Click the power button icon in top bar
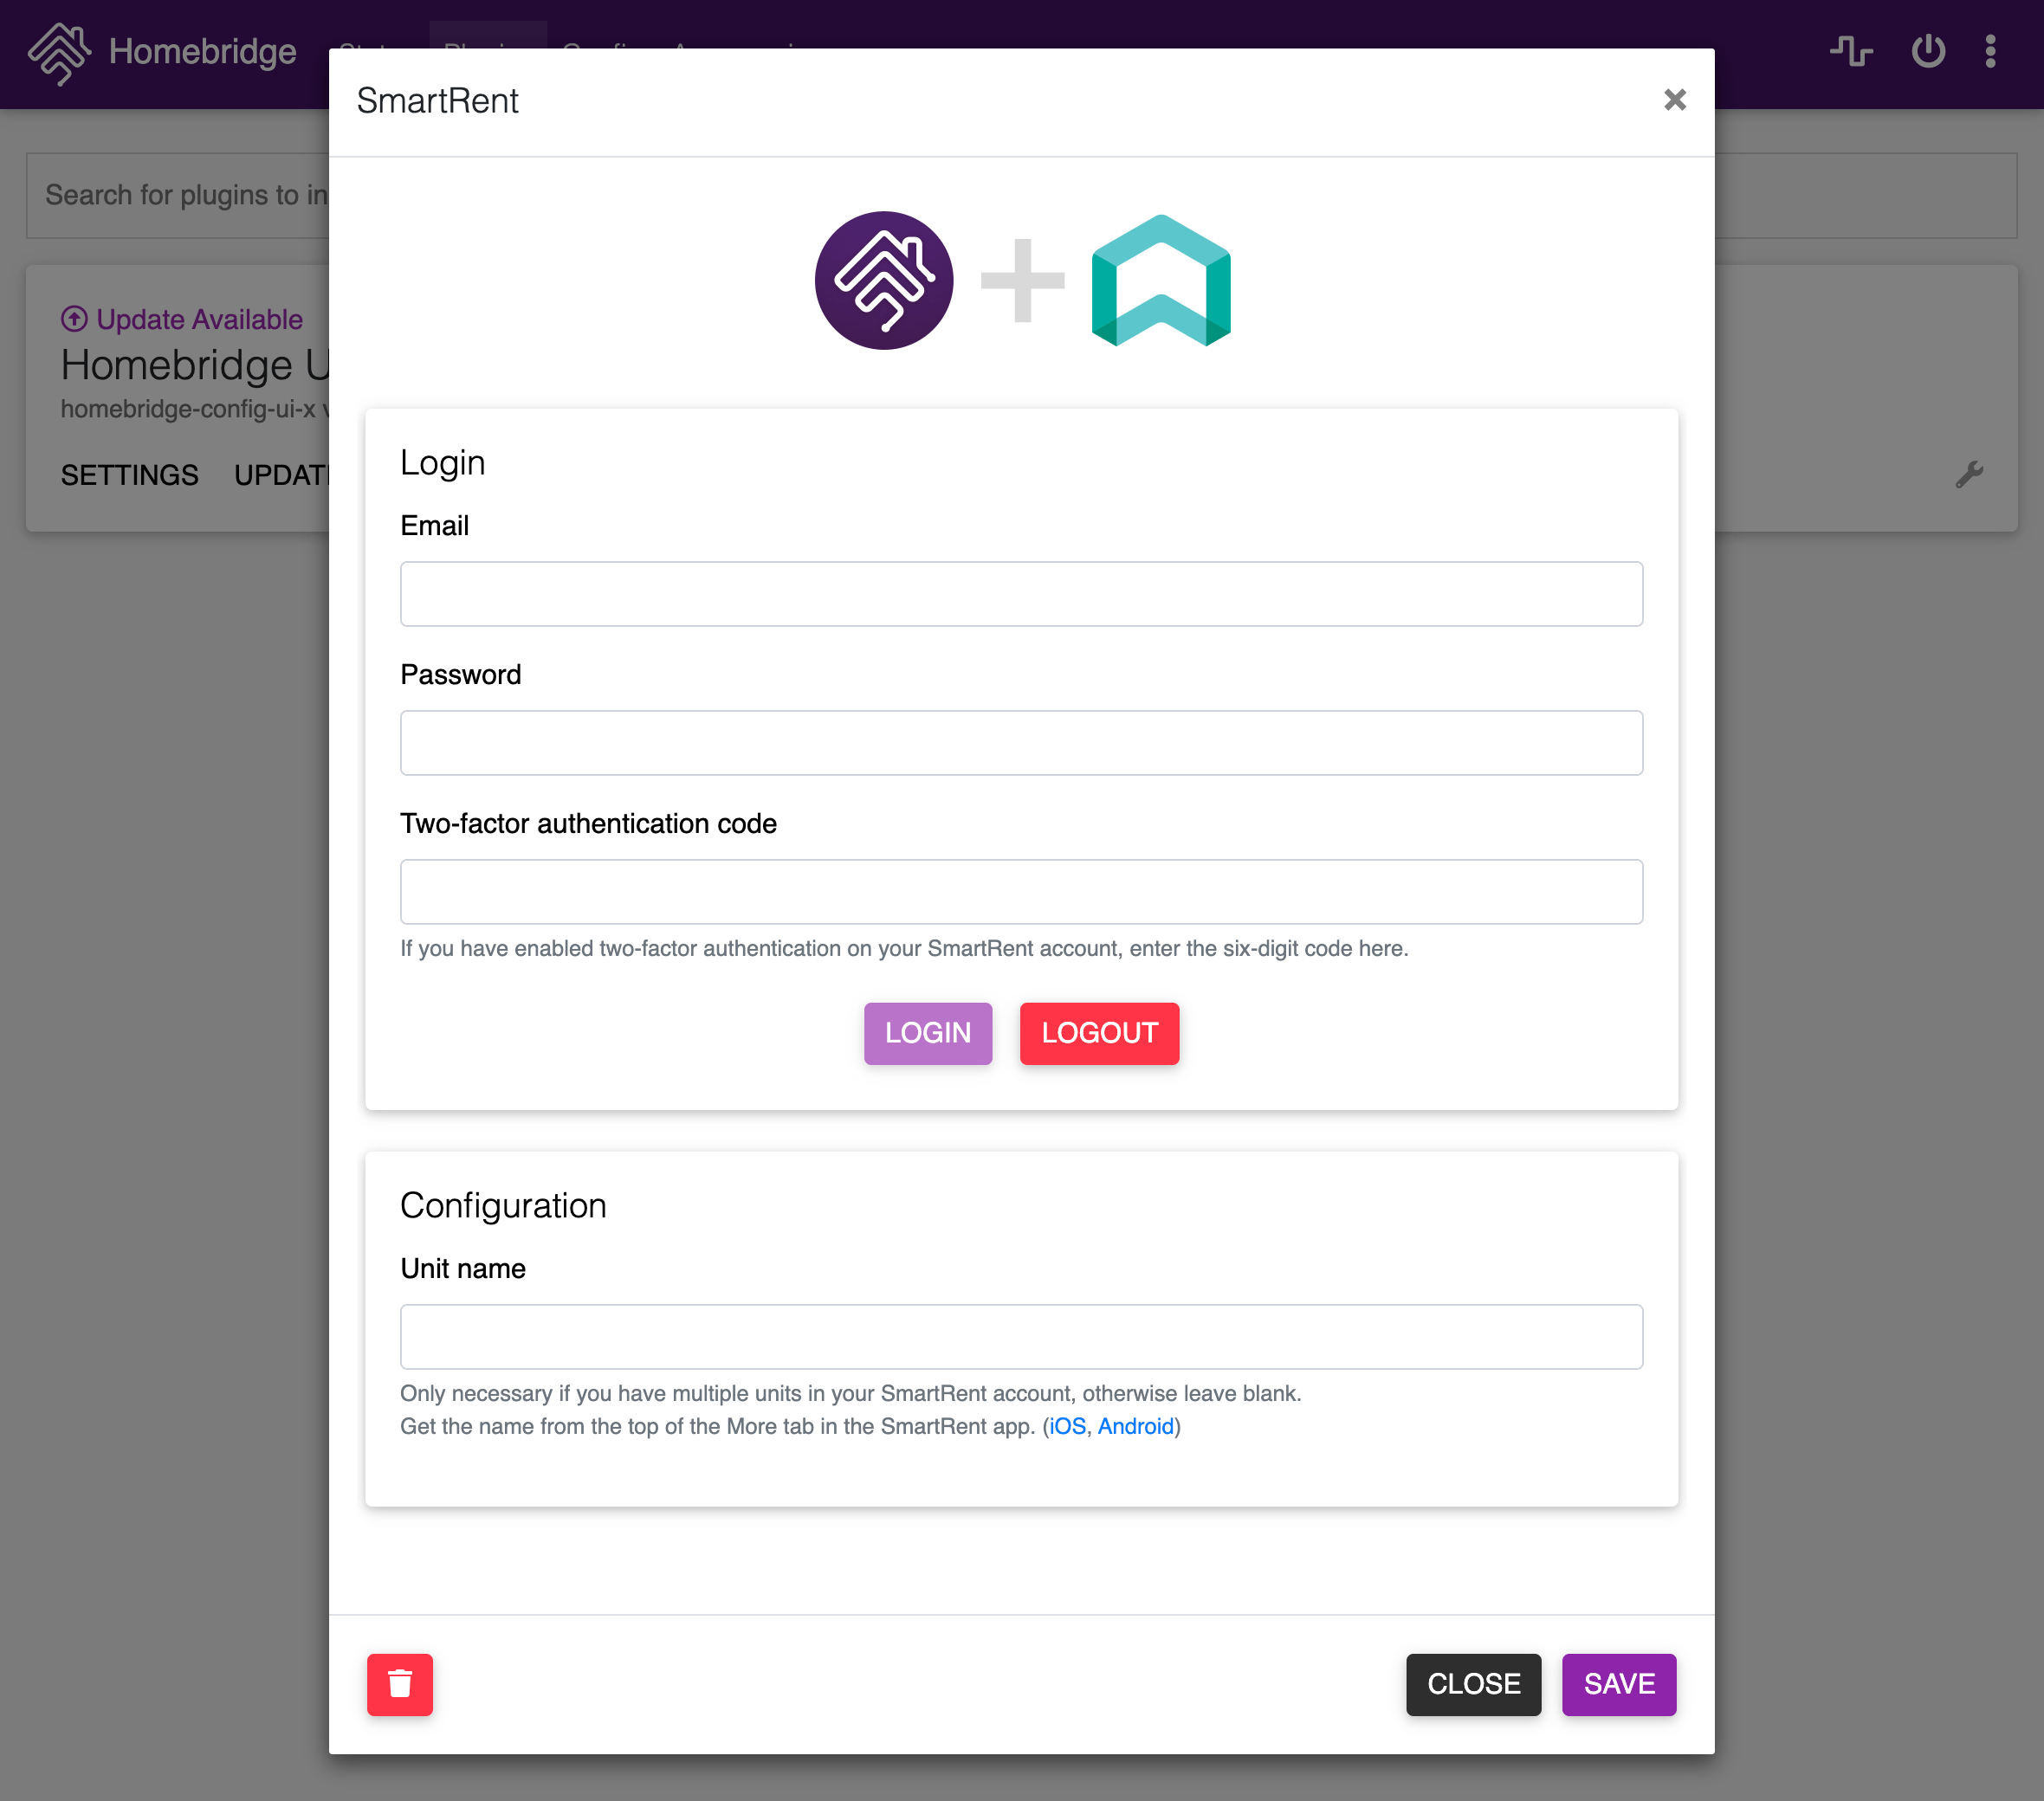The image size is (2044, 1801). [x=1926, y=50]
